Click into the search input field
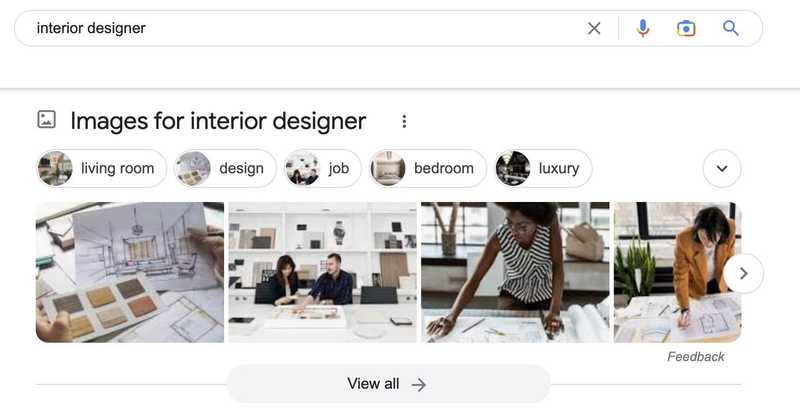800x417 pixels. point(300,28)
